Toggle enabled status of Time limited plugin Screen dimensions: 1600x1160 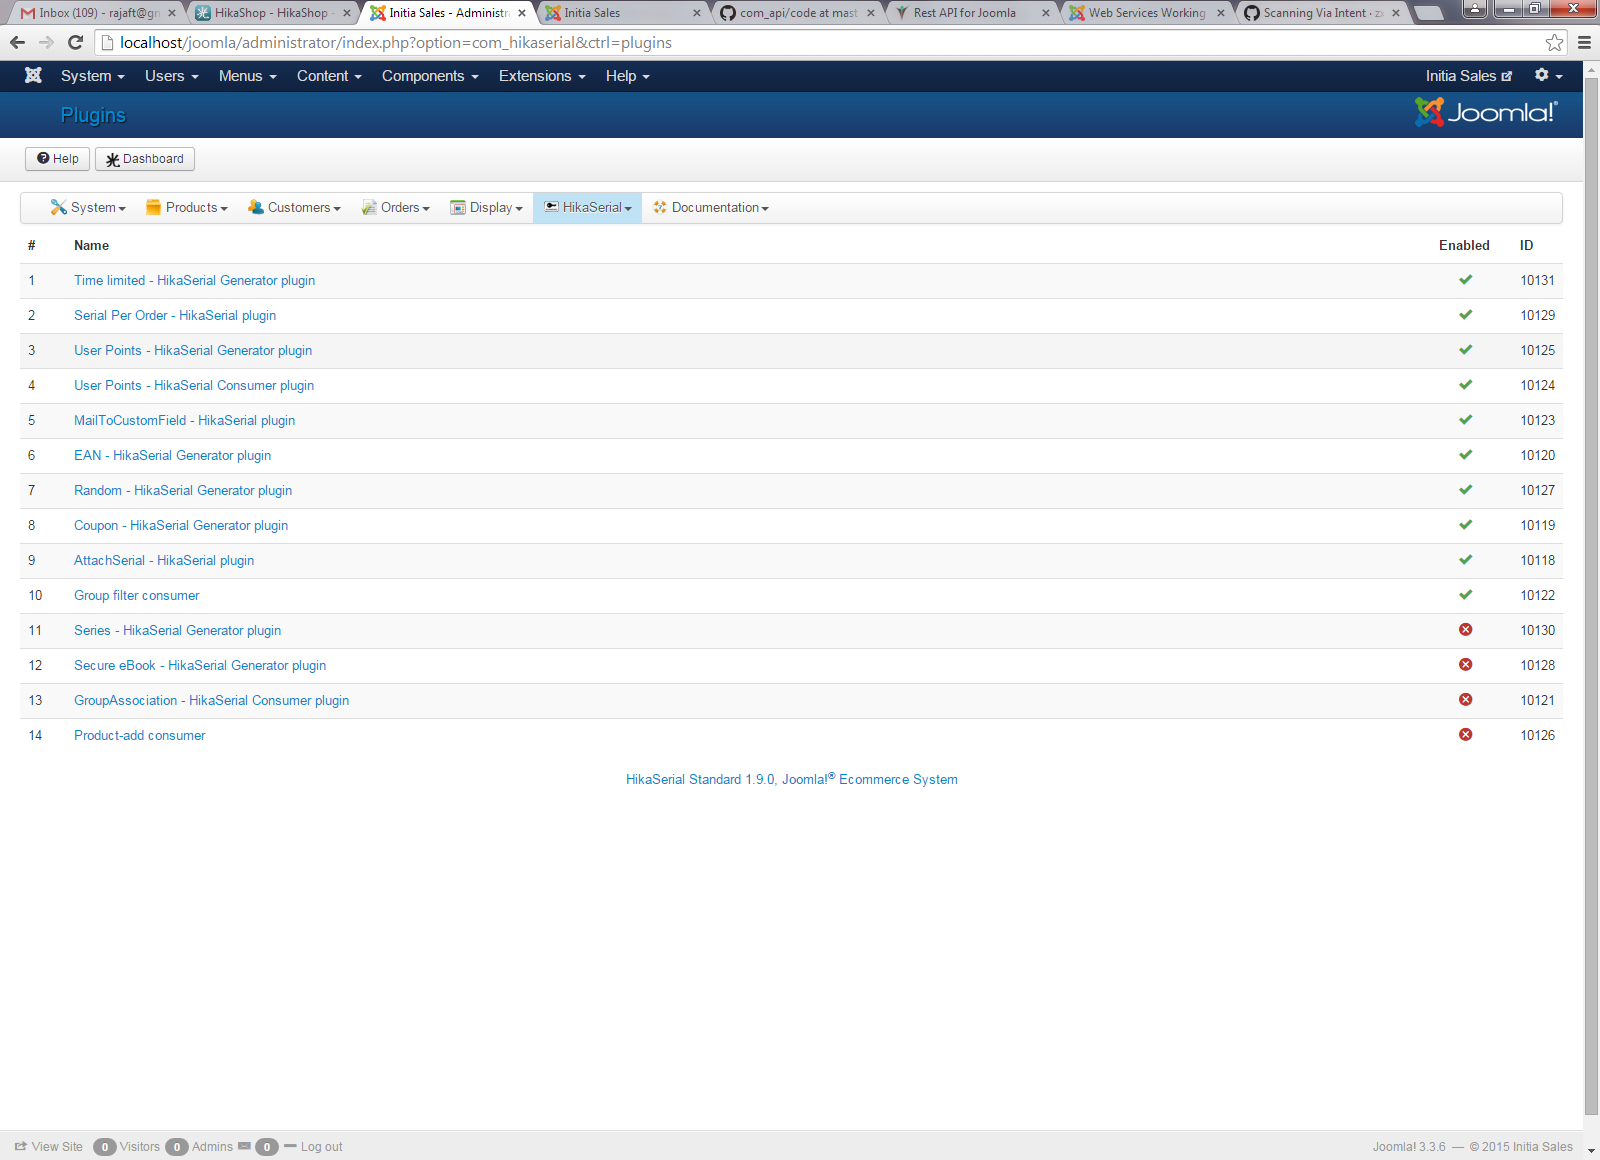click(x=1465, y=280)
